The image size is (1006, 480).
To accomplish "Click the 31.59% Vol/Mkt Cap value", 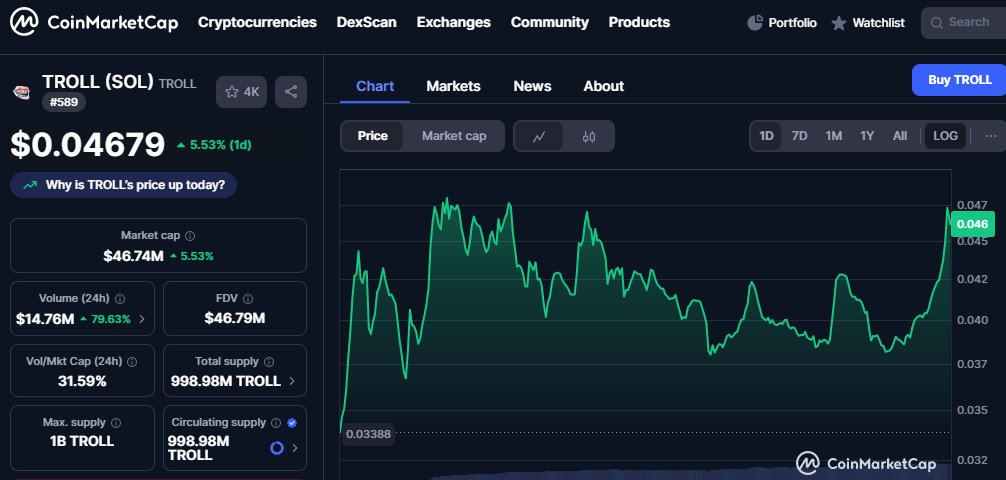I will [82, 381].
